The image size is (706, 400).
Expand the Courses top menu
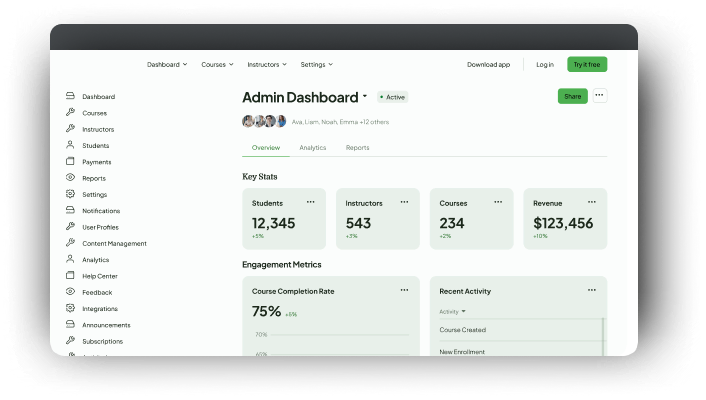click(x=217, y=65)
